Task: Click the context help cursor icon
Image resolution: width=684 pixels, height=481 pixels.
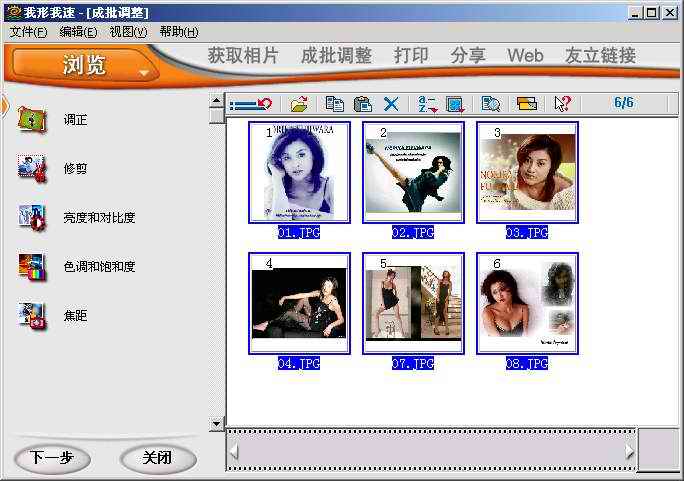Action: 562,104
